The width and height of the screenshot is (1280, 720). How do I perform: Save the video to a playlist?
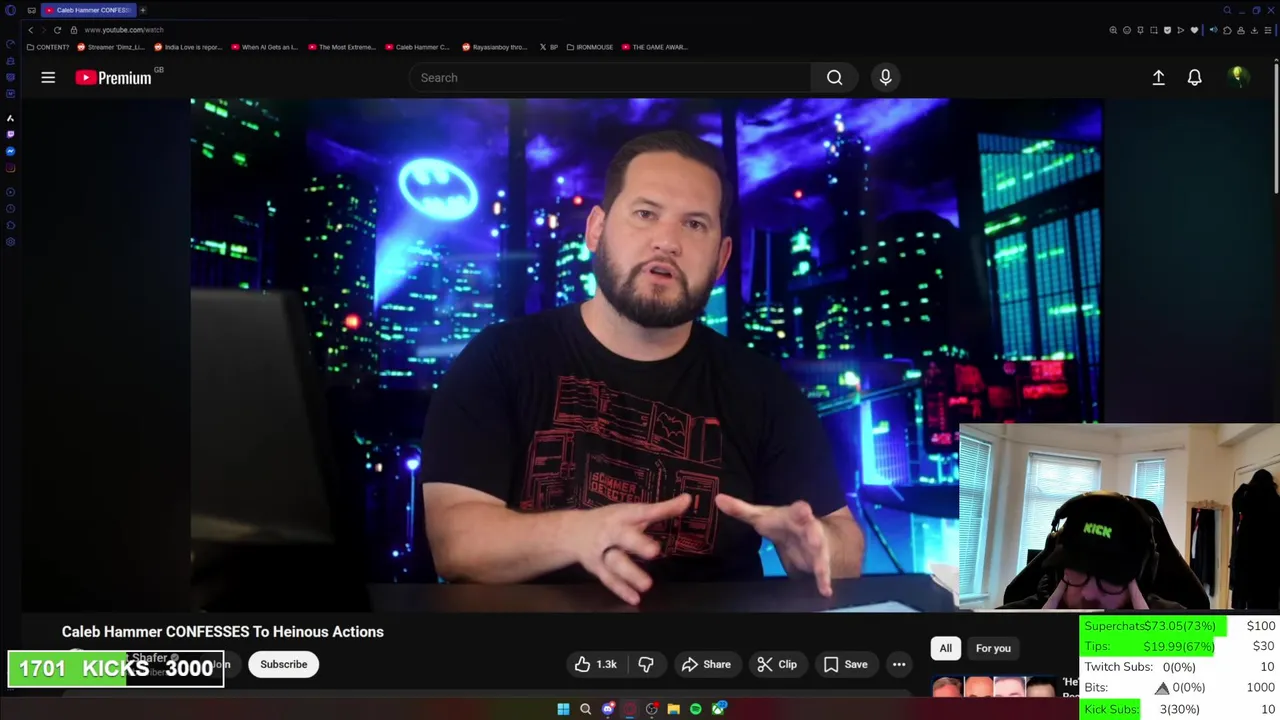click(845, 664)
